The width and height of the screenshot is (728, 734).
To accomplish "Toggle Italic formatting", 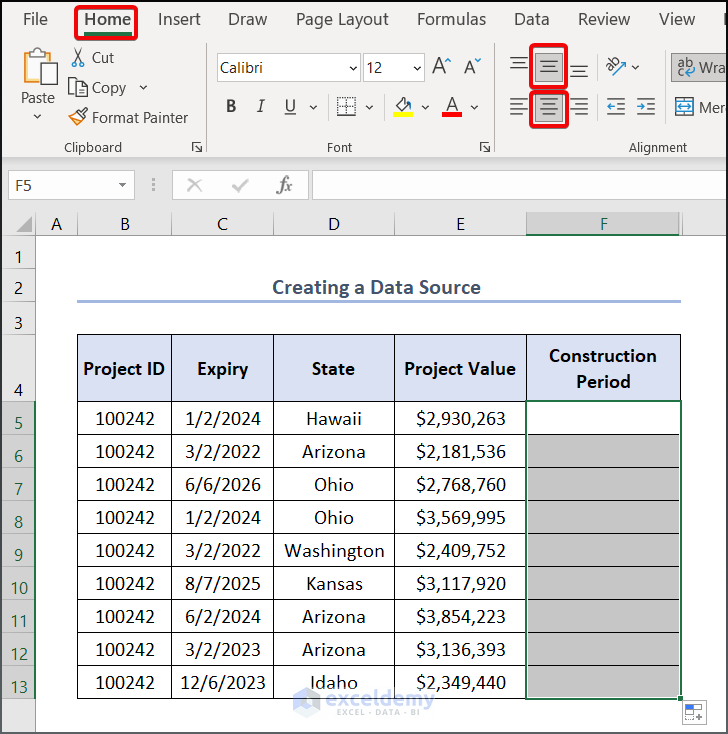I will click(x=260, y=107).
